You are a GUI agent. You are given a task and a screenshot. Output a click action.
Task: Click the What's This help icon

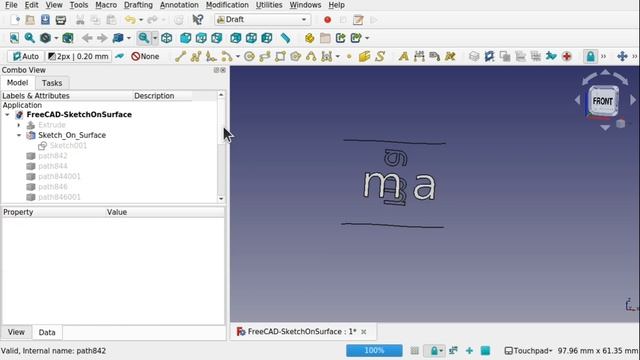coord(198,20)
